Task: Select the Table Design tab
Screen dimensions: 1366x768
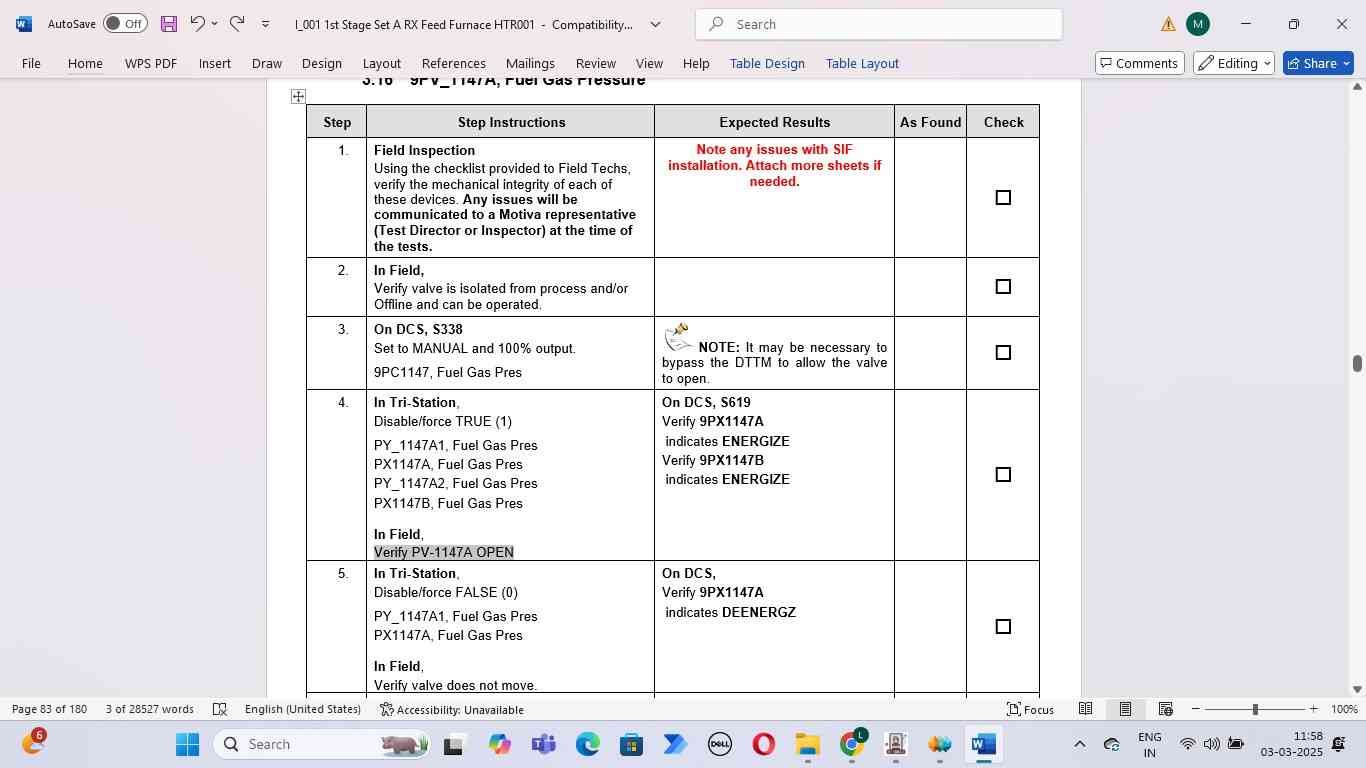Action: tap(767, 63)
